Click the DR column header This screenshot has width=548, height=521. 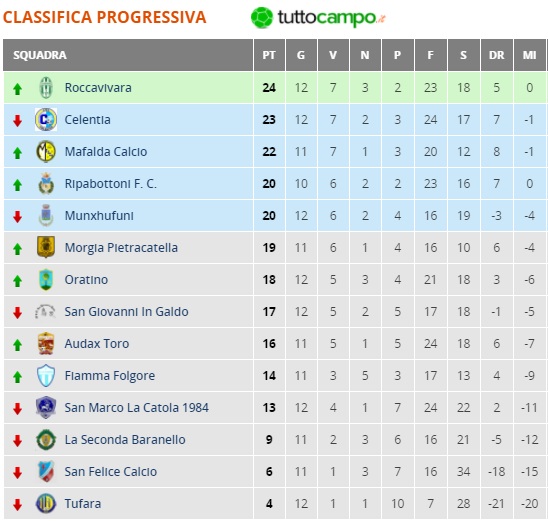click(x=497, y=55)
